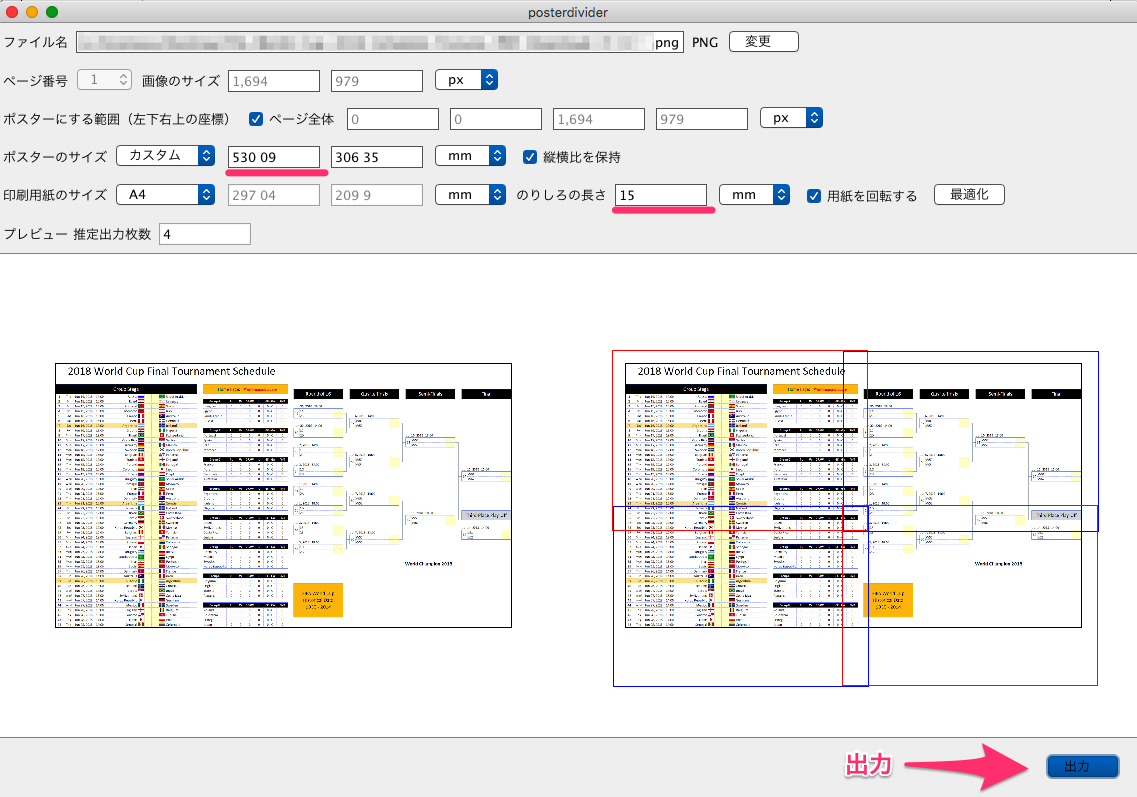Click the image height field 979
The width and height of the screenshot is (1137, 797).
click(376, 80)
